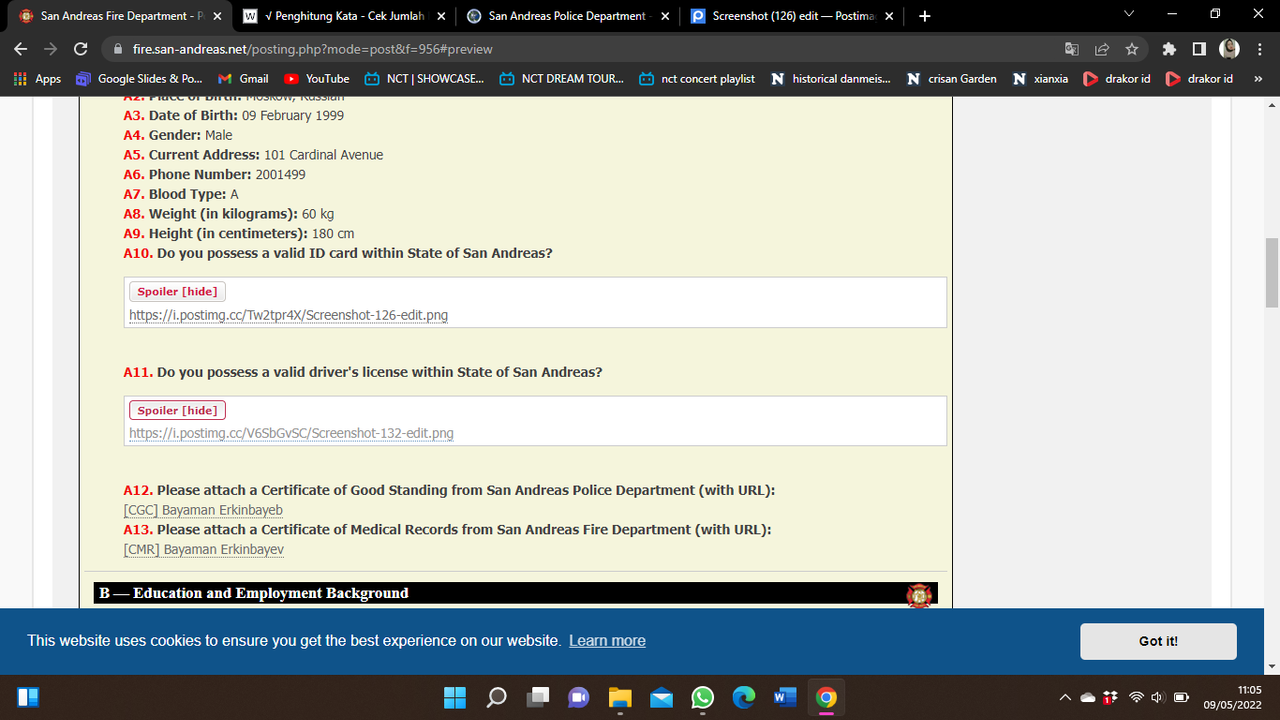Open WhatsApp from taskbar
Image resolution: width=1280 pixels, height=720 pixels.
coord(702,697)
